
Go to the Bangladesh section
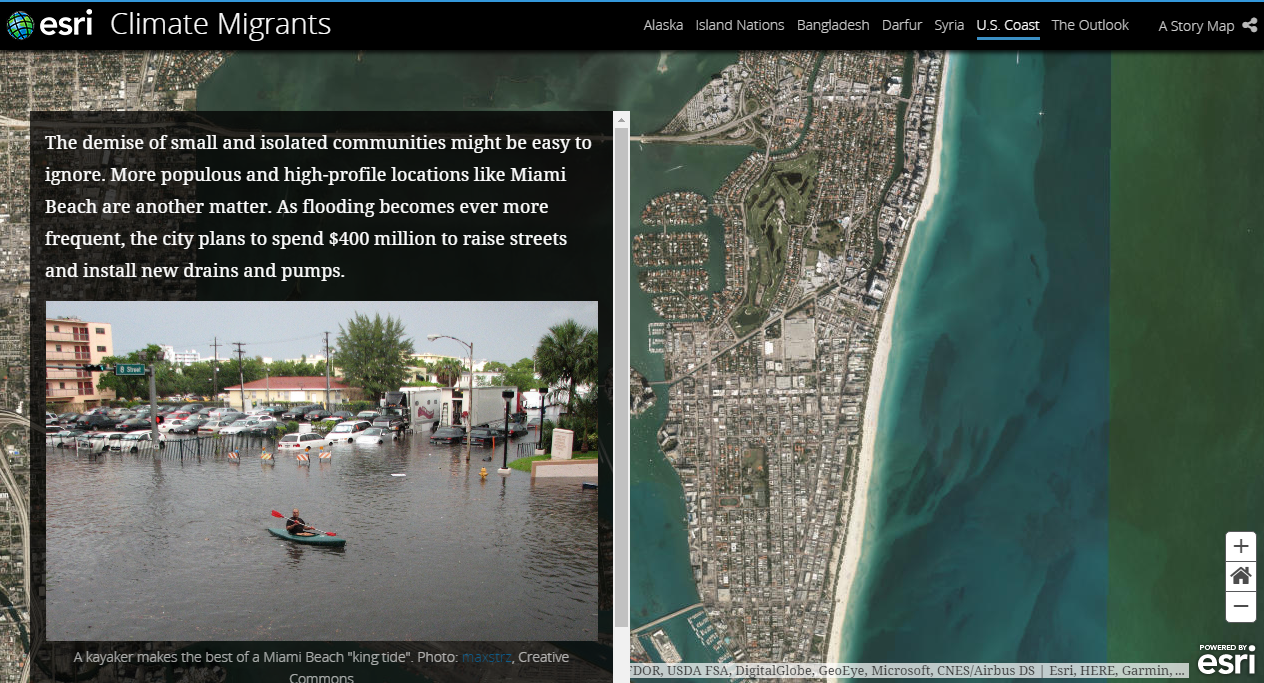tap(833, 25)
